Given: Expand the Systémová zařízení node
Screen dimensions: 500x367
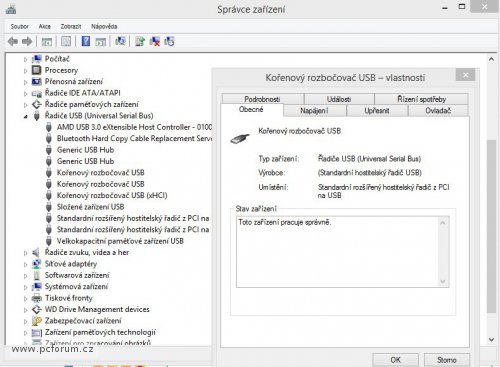Looking at the screenshot, I should coord(25,287).
